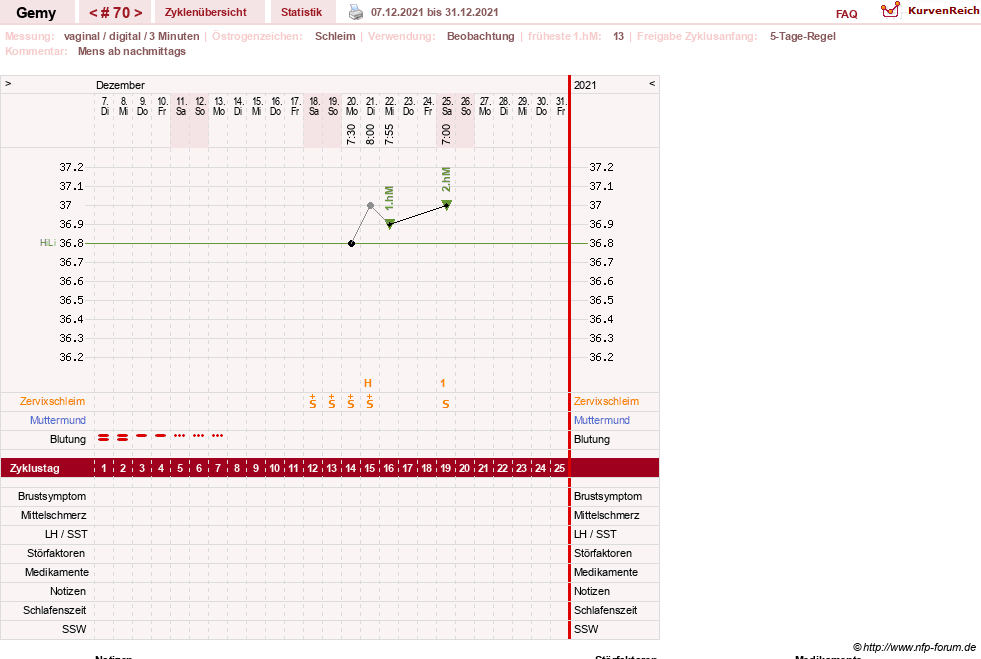Click the black temperature point at 36.8
Image resolution: width=981 pixels, height=659 pixels.
352,243
